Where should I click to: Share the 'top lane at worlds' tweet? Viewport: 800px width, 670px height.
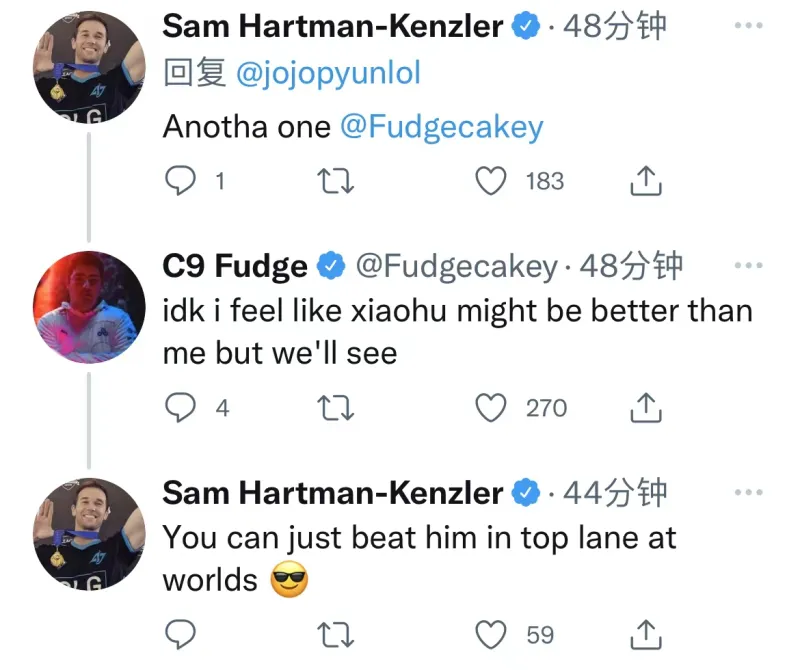[646, 635]
